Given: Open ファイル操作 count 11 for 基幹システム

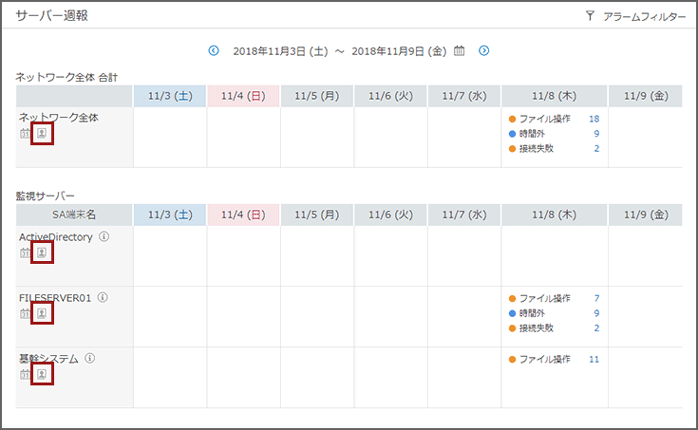Looking at the screenshot, I should point(594,359).
